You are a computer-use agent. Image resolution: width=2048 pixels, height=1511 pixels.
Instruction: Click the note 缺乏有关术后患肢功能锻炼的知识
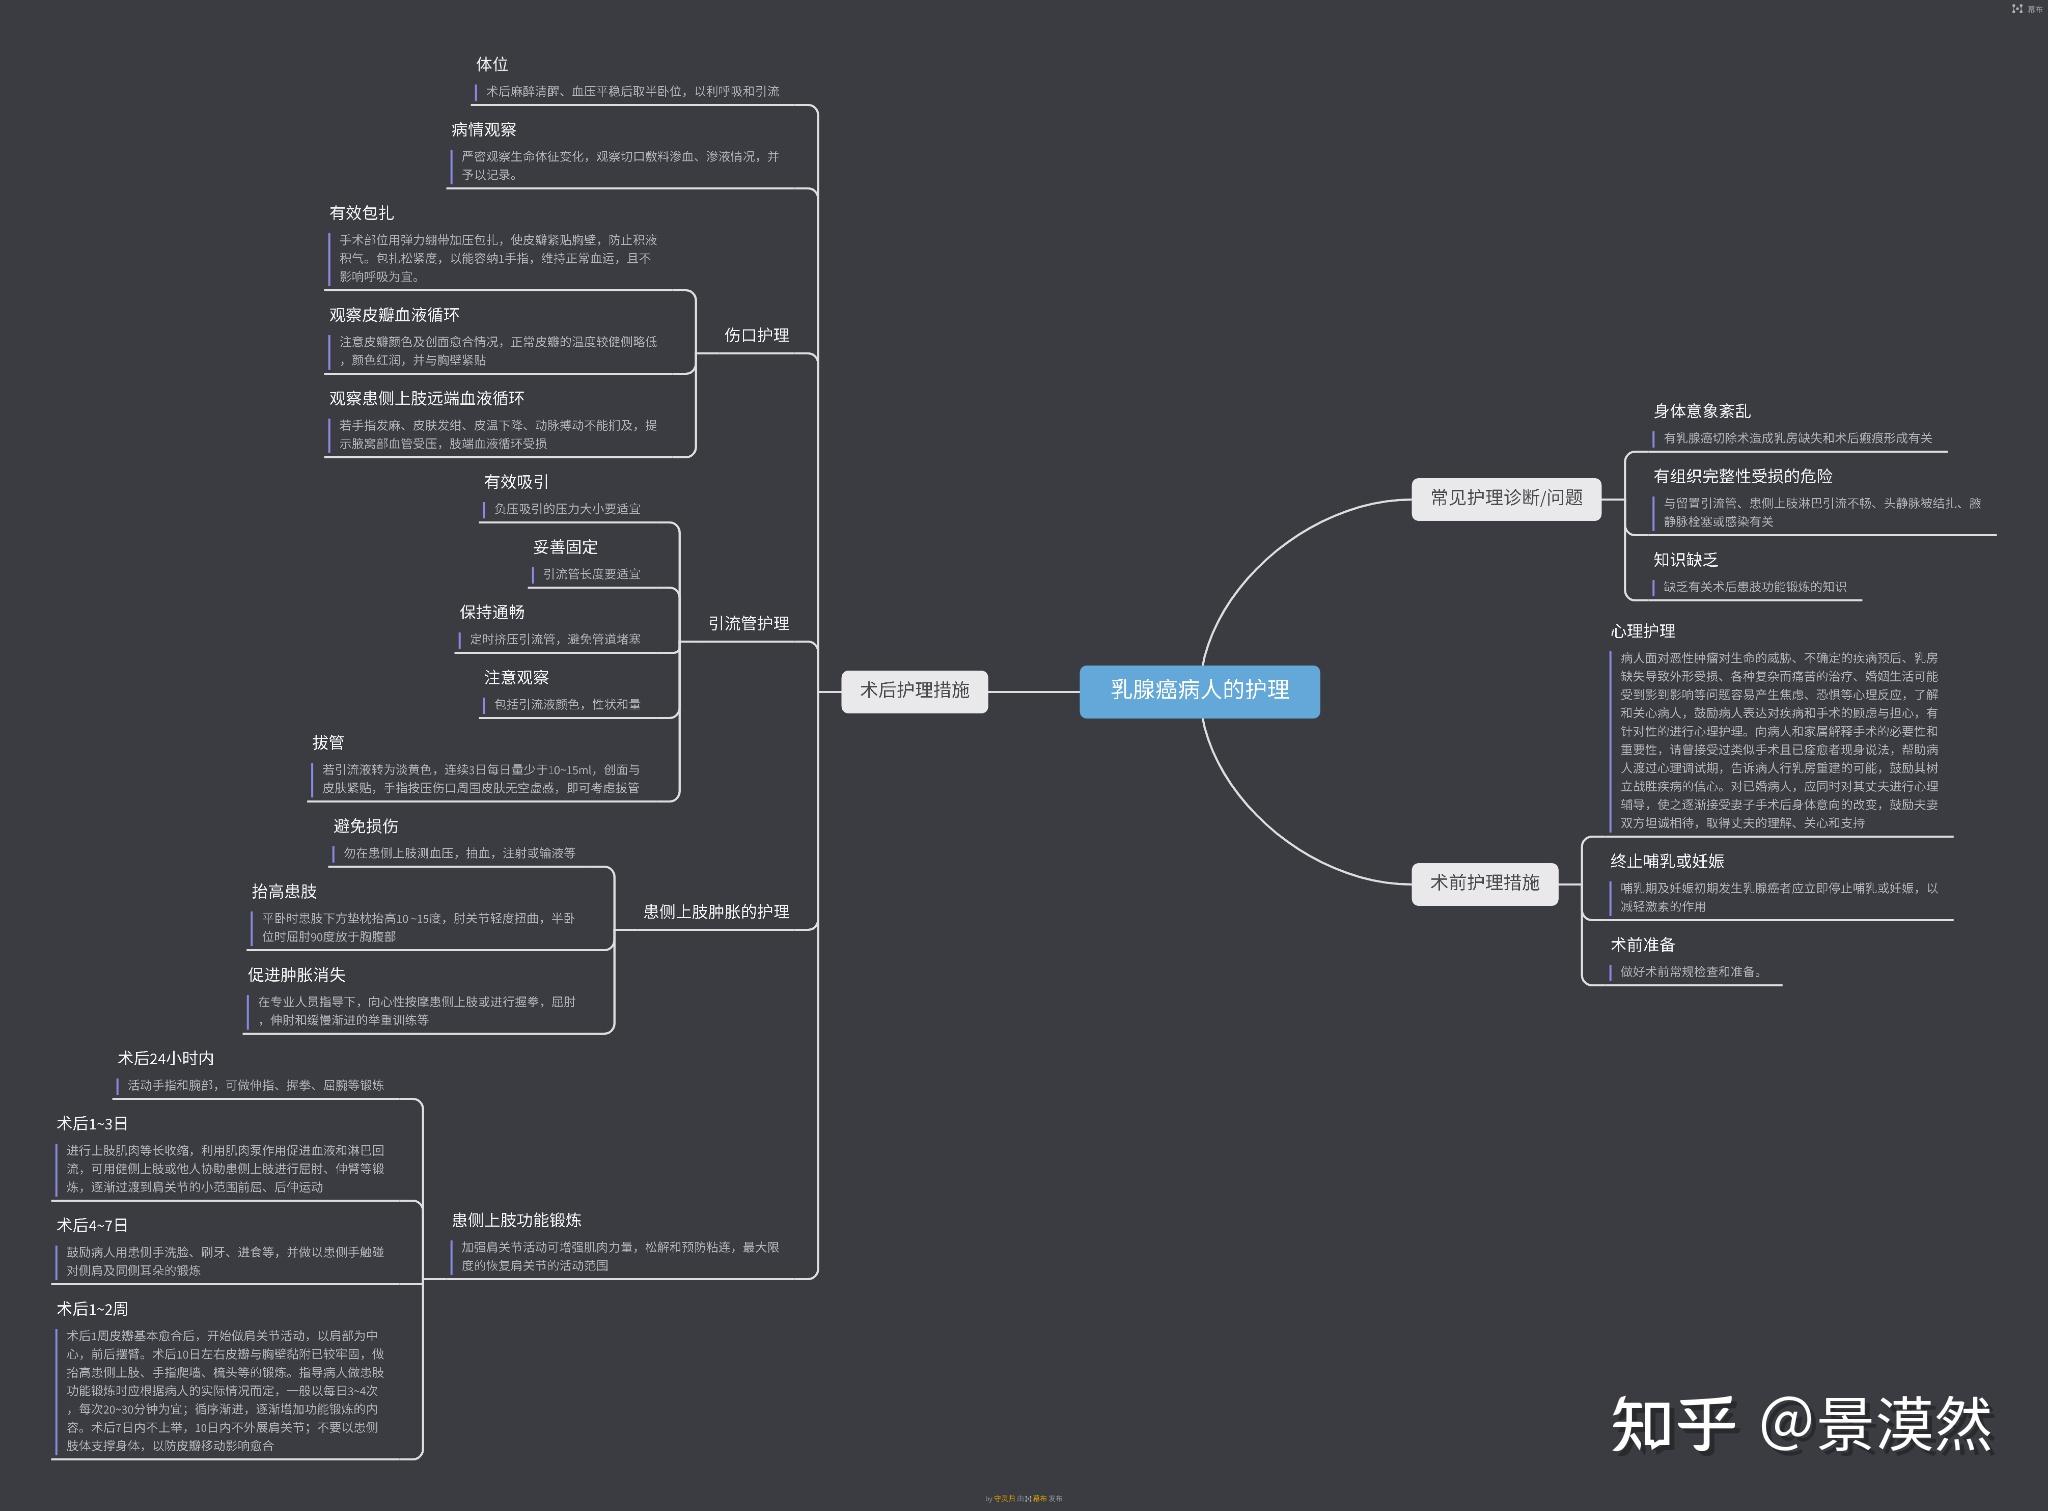tap(1755, 587)
